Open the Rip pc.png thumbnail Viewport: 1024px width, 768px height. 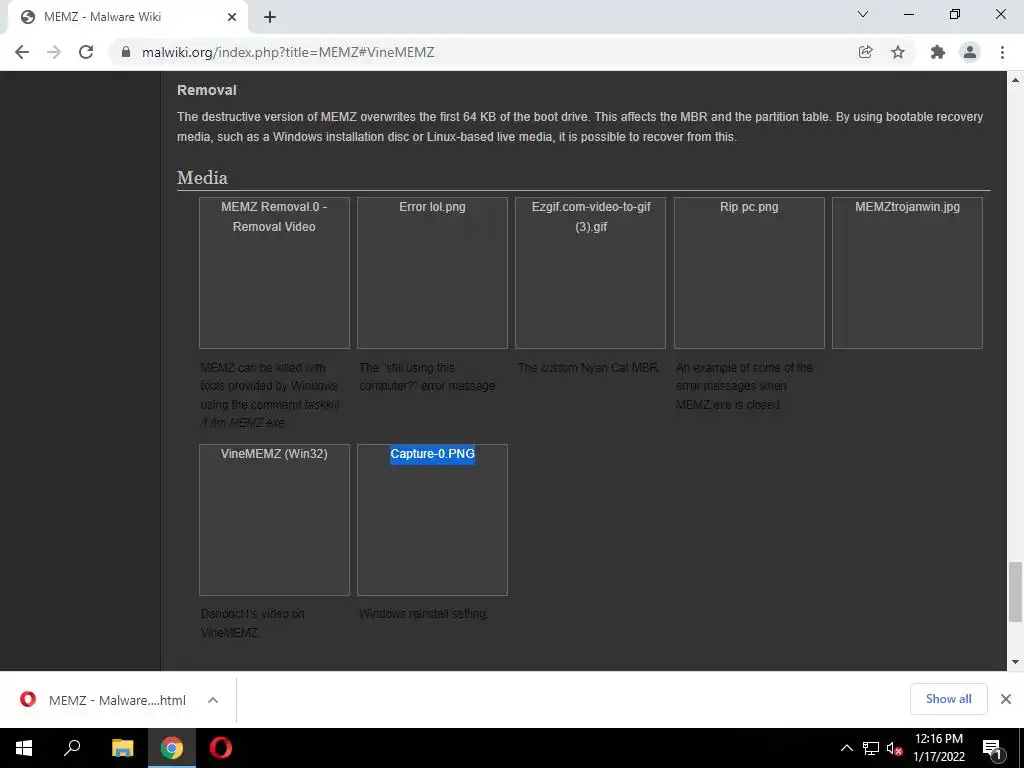749,273
